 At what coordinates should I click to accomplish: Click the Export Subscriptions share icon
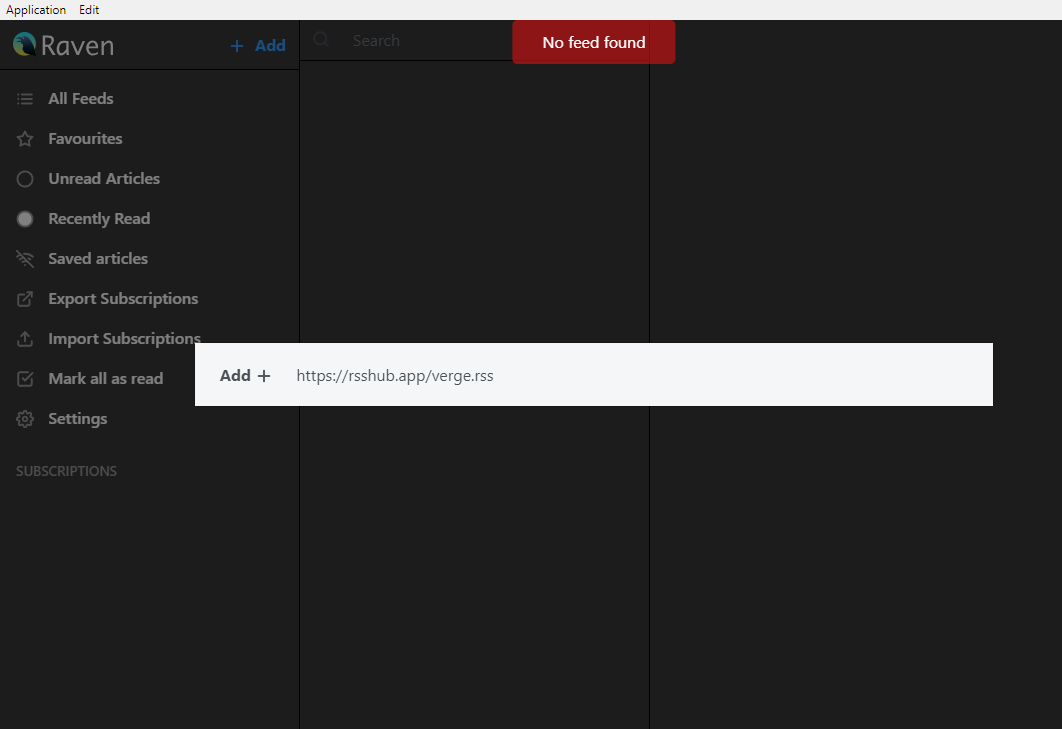(x=24, y=298)
